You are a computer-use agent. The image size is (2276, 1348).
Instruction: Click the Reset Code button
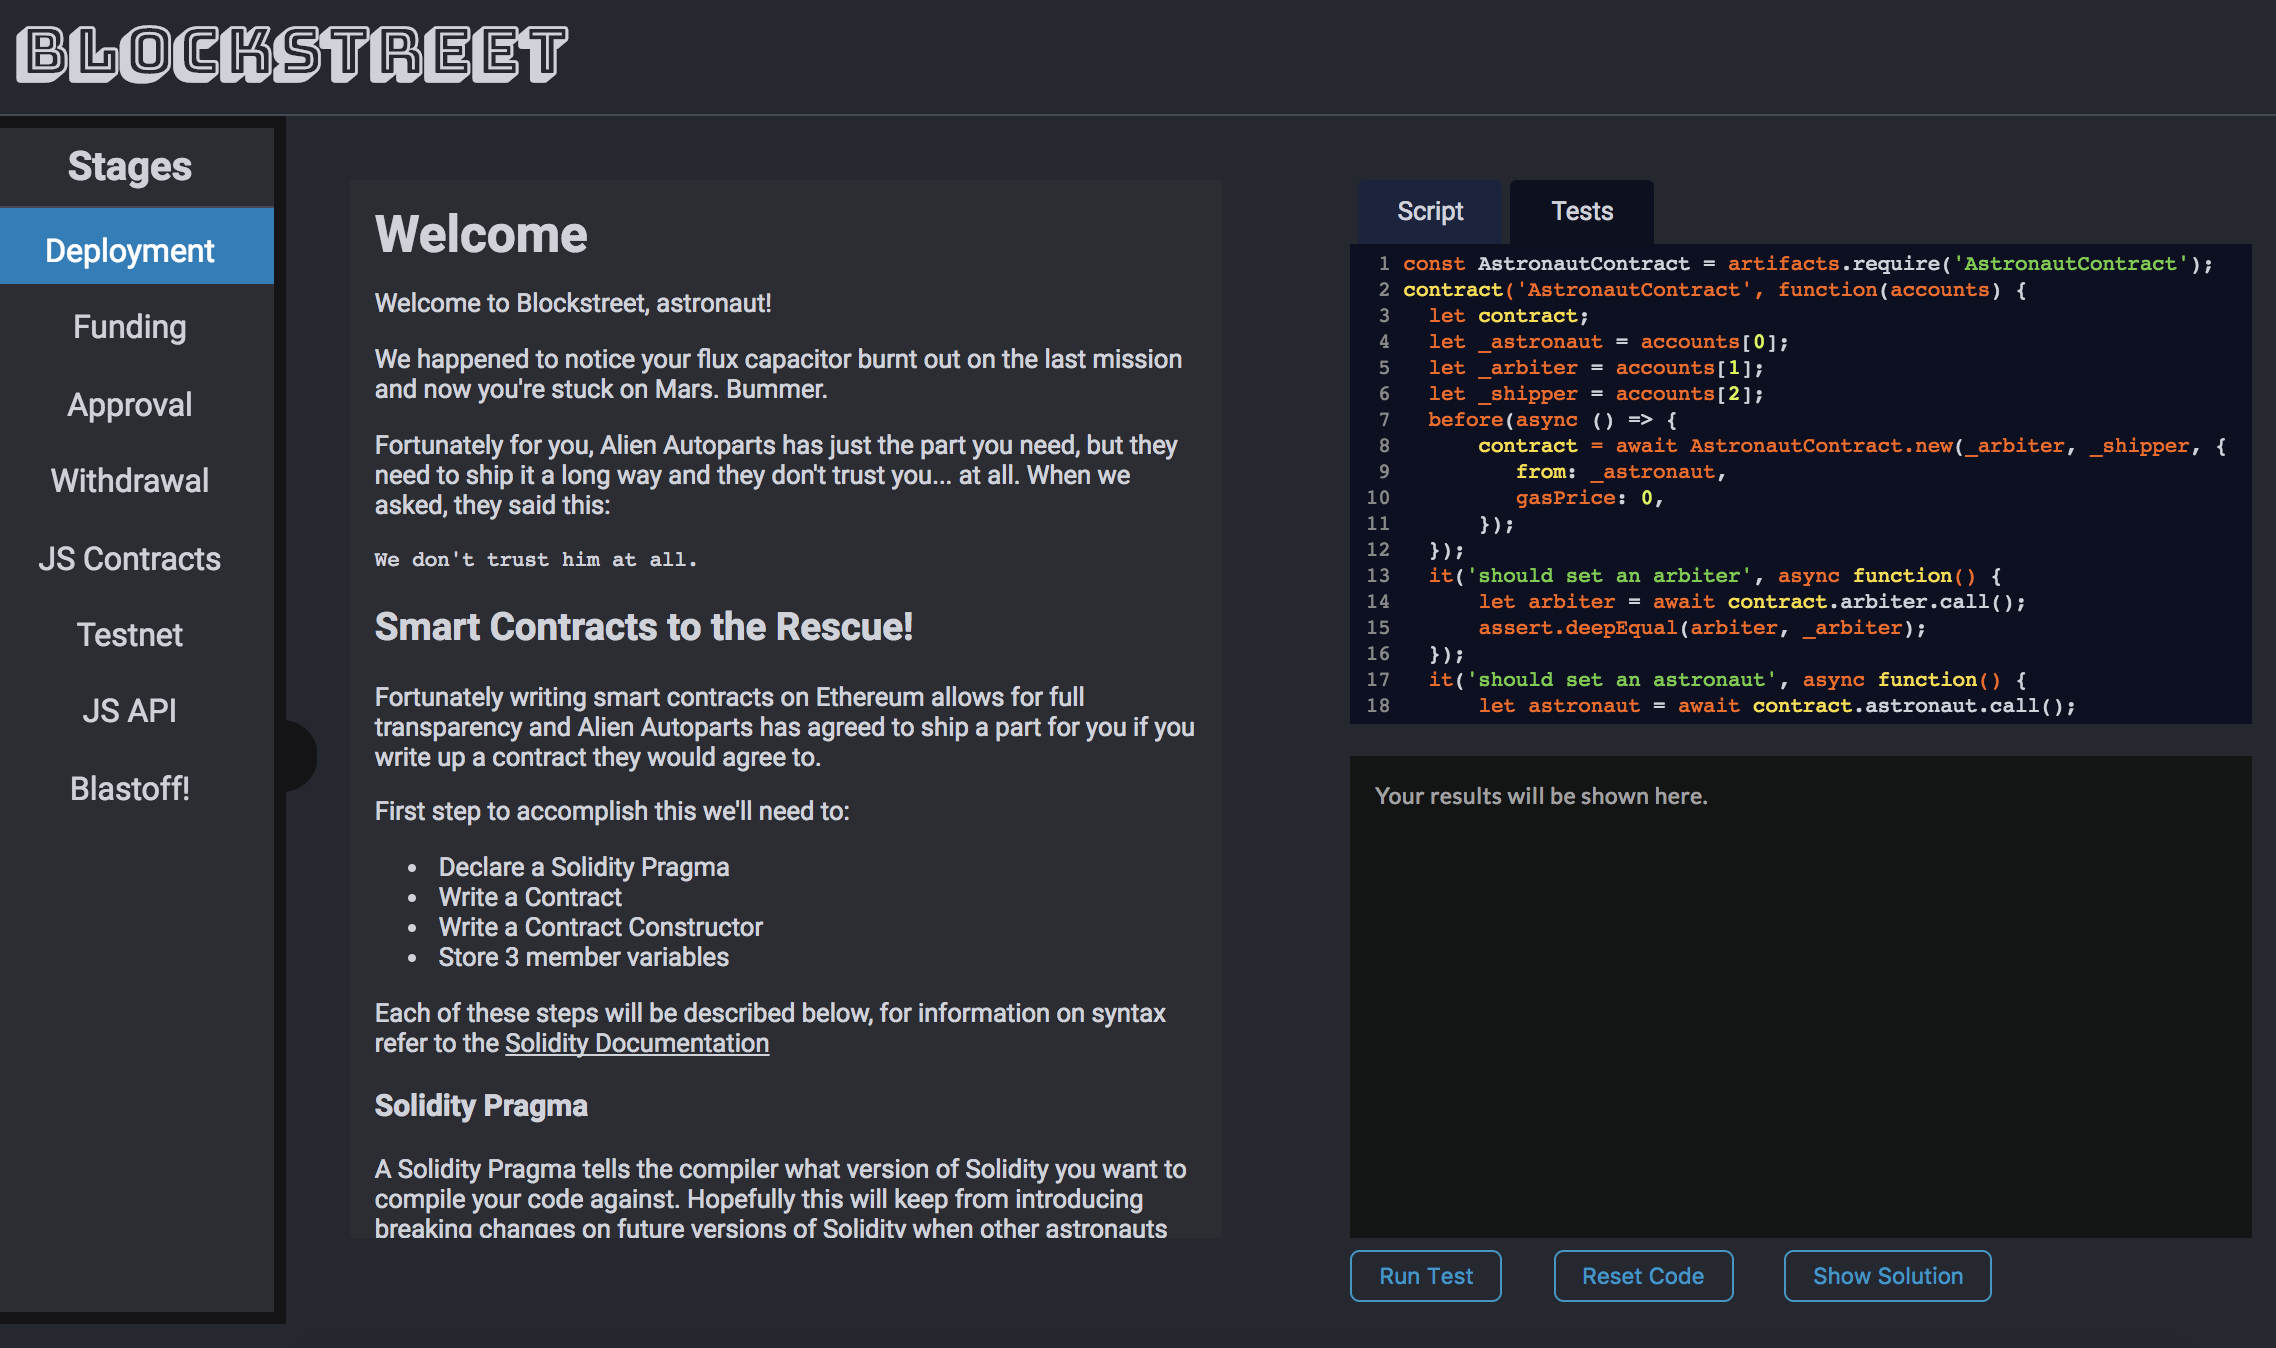1642,1276
